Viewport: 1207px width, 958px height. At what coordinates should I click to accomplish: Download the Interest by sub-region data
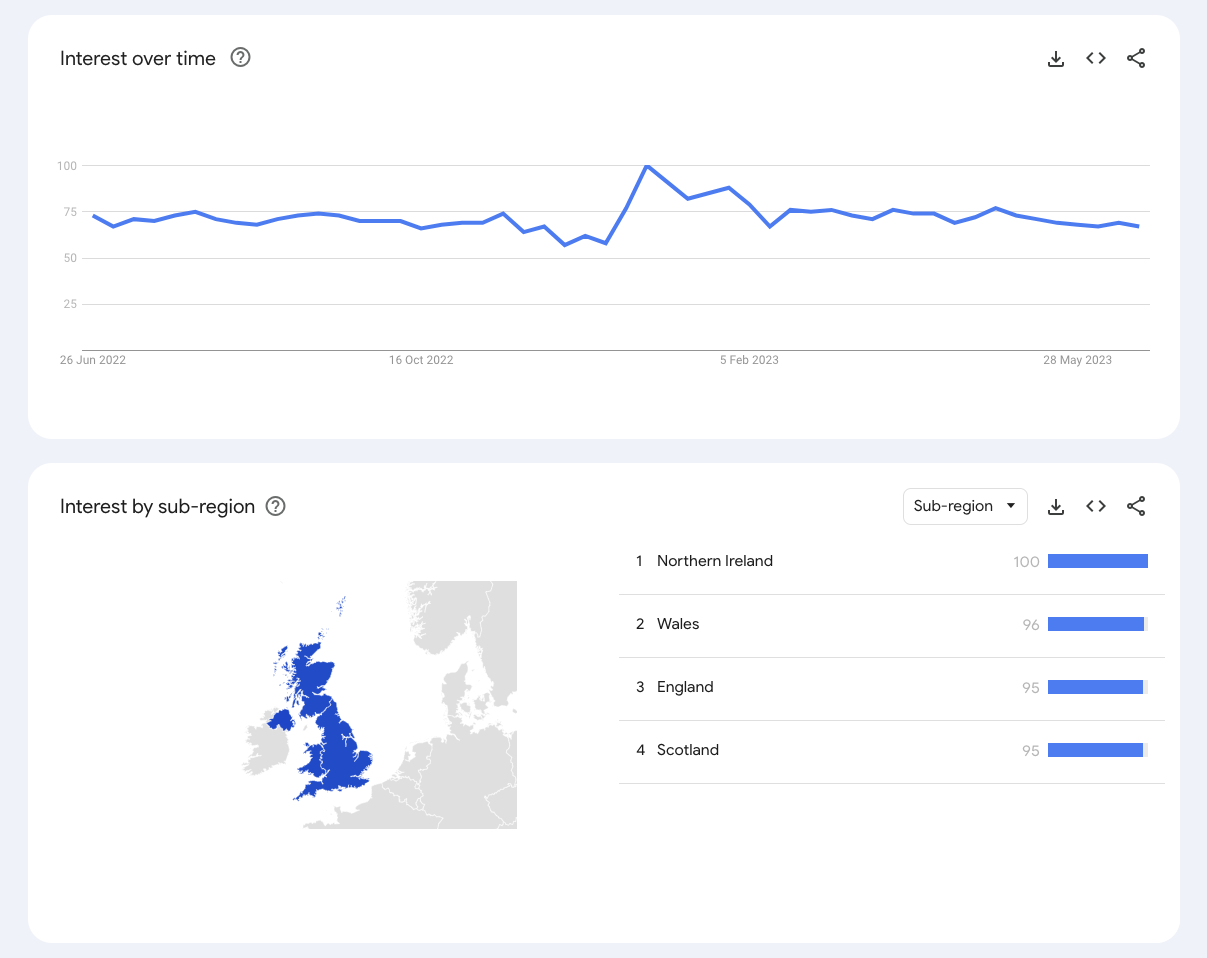(x=1055, y=507)
